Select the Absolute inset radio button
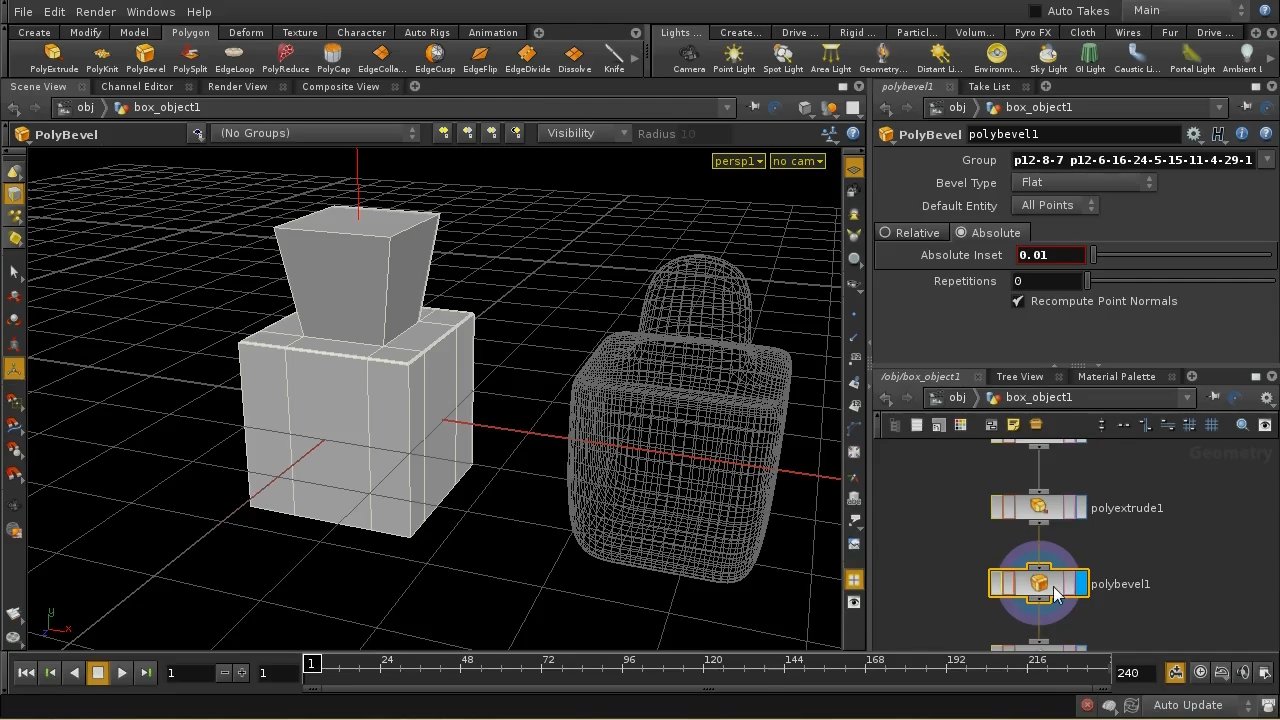Screen dimensions: 1280x720 (x=961, y=232)
